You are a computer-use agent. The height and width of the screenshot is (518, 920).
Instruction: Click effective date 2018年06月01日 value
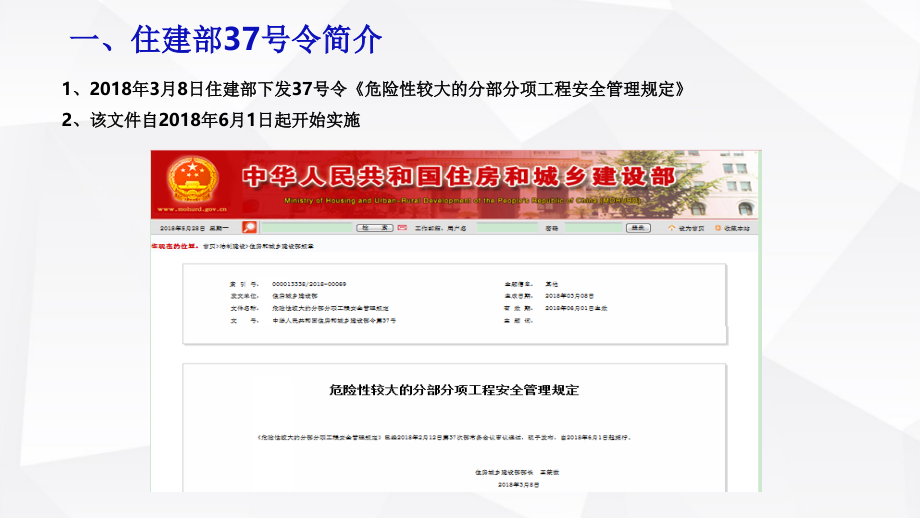pyautogui.click(x=576, y=308)
